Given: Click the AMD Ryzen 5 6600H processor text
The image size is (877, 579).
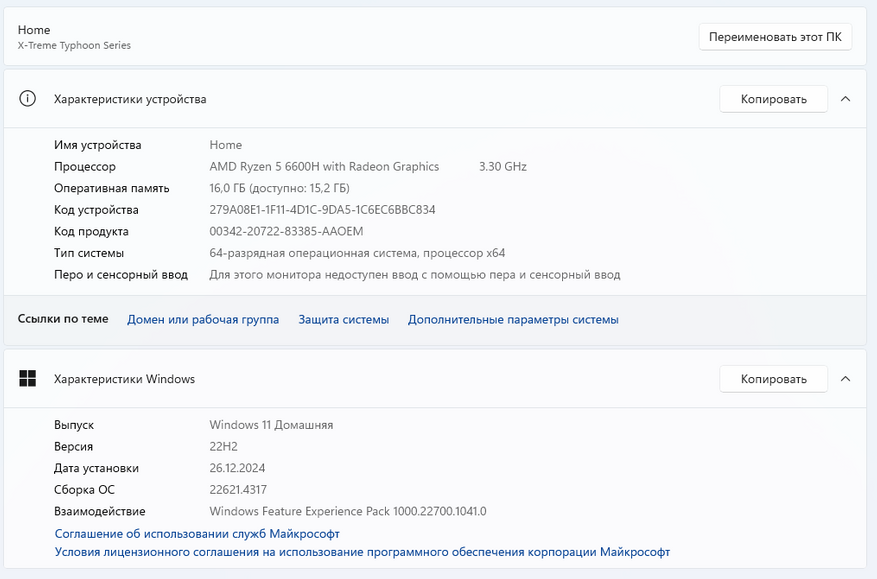Looking at the screenshot, I should 324,167.
